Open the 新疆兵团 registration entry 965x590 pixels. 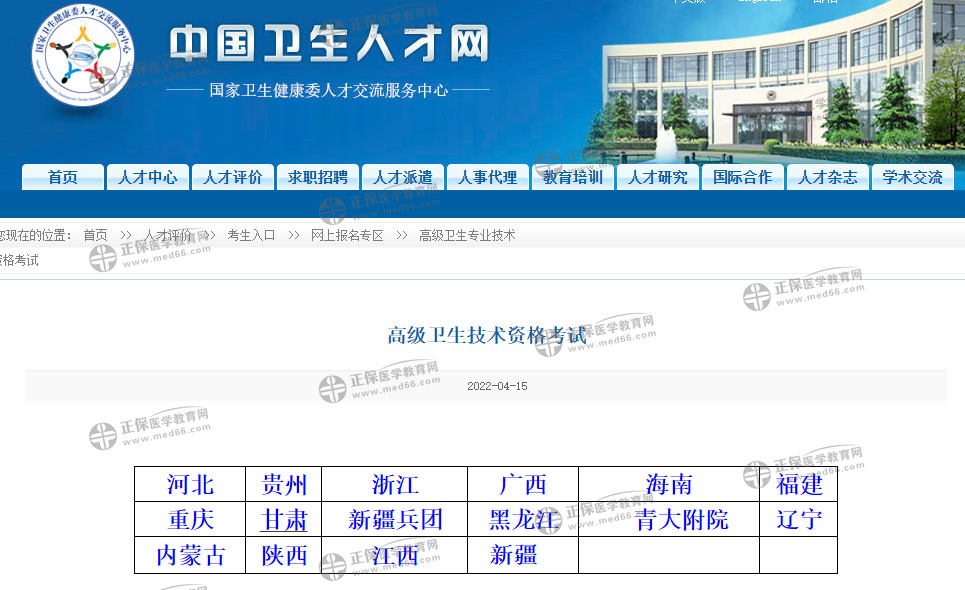click(x=393, y=519)
